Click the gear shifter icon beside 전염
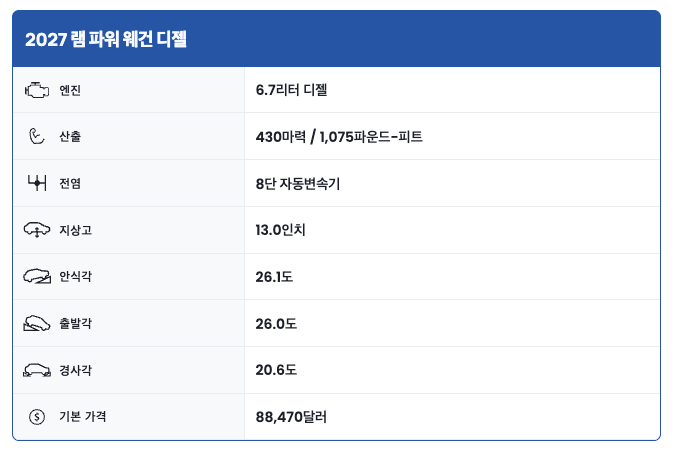The image size is (673, 454). pyautogui.click(x=37, y=183)
